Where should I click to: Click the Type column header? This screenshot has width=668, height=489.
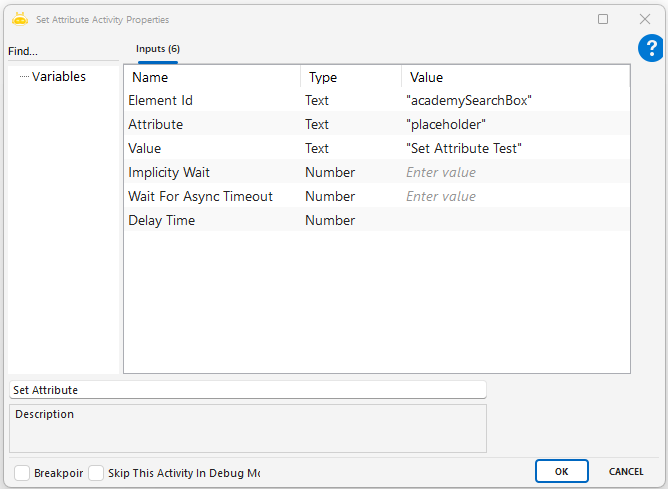350,77
